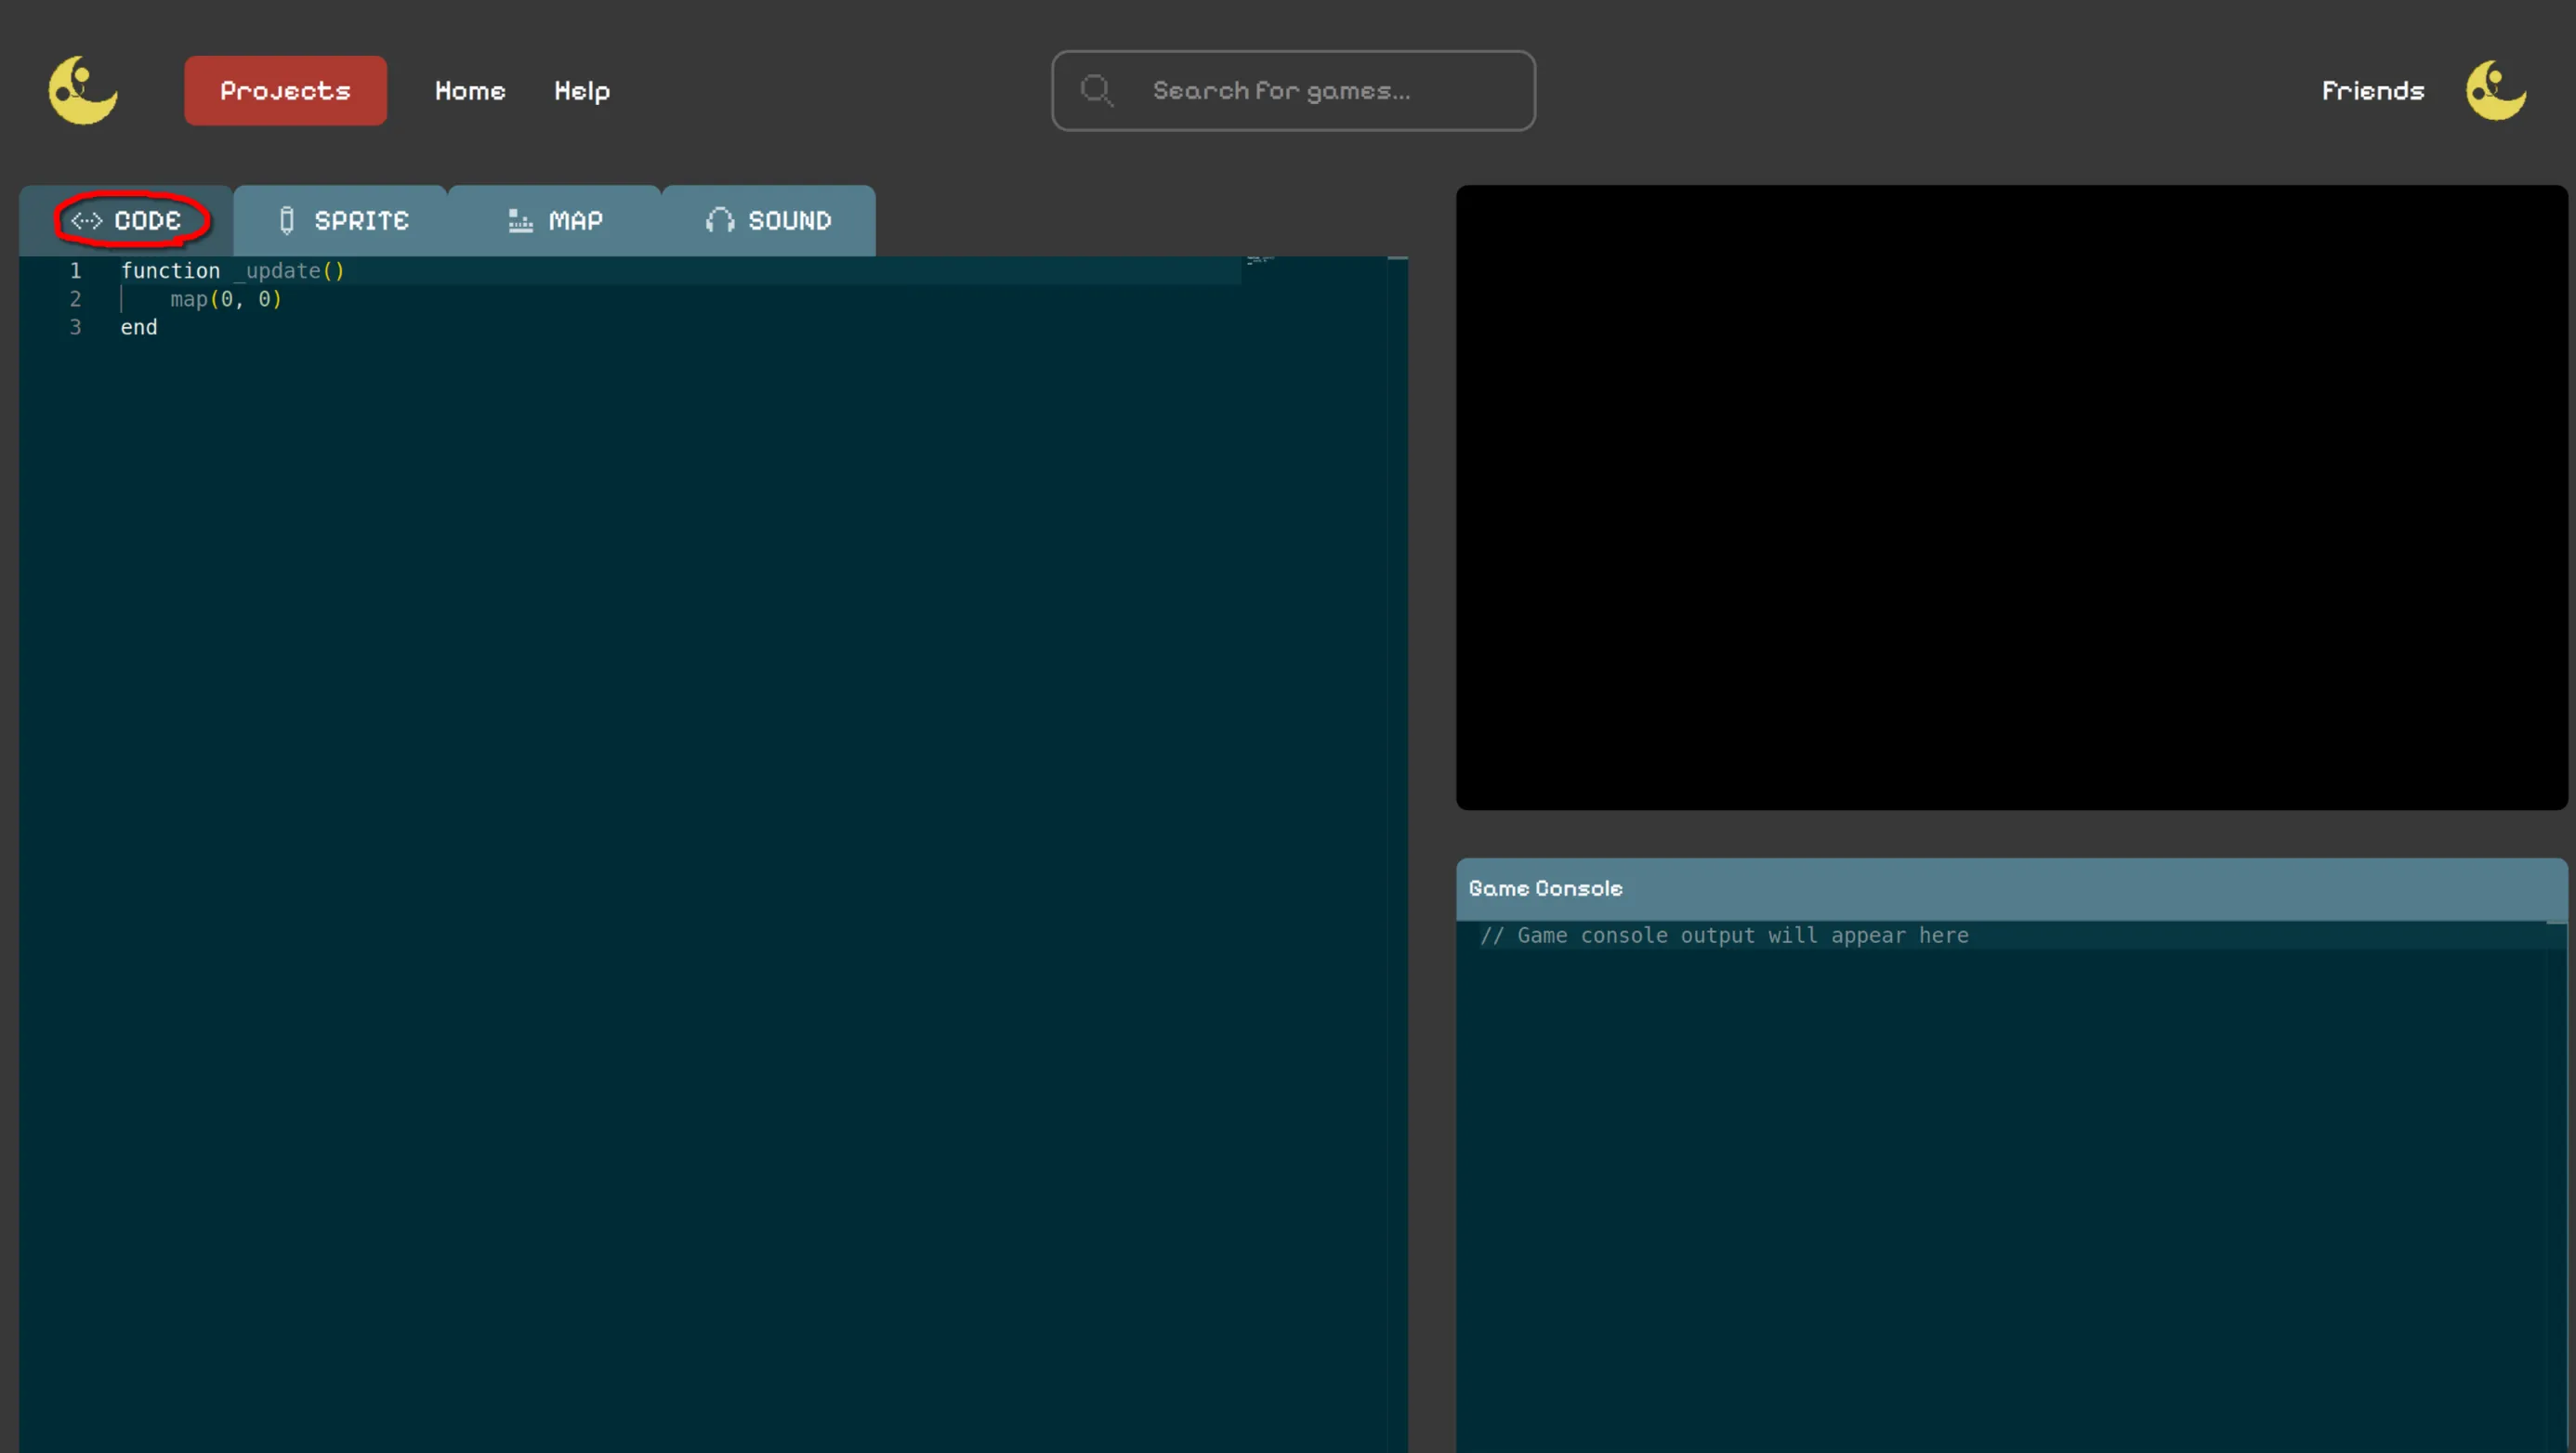Switch to the SPRITE tab

coord(341,220)
